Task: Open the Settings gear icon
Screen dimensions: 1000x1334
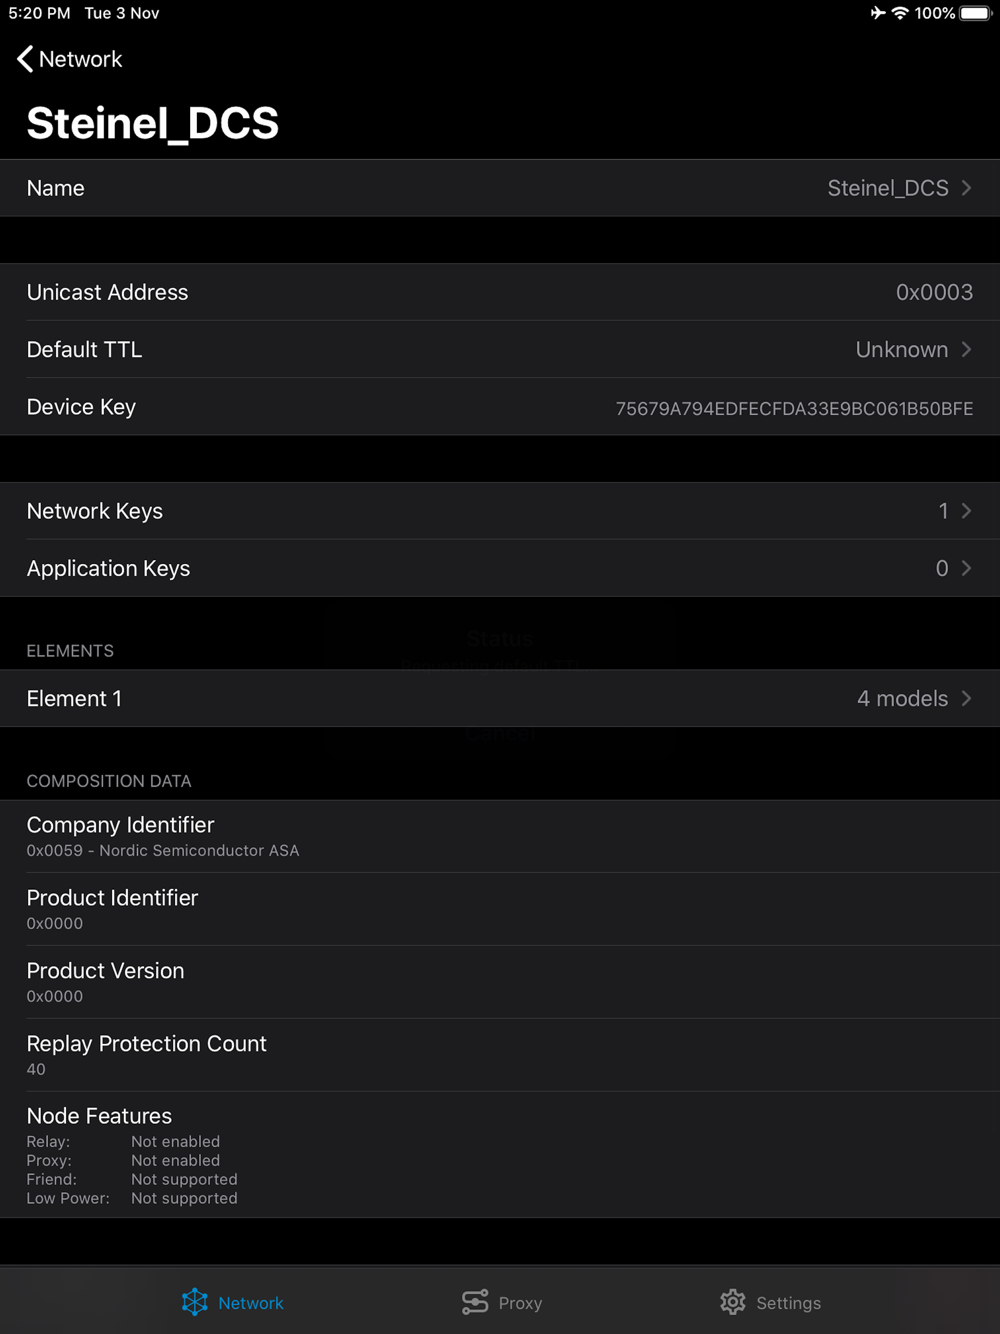Action: (733, 1302)
